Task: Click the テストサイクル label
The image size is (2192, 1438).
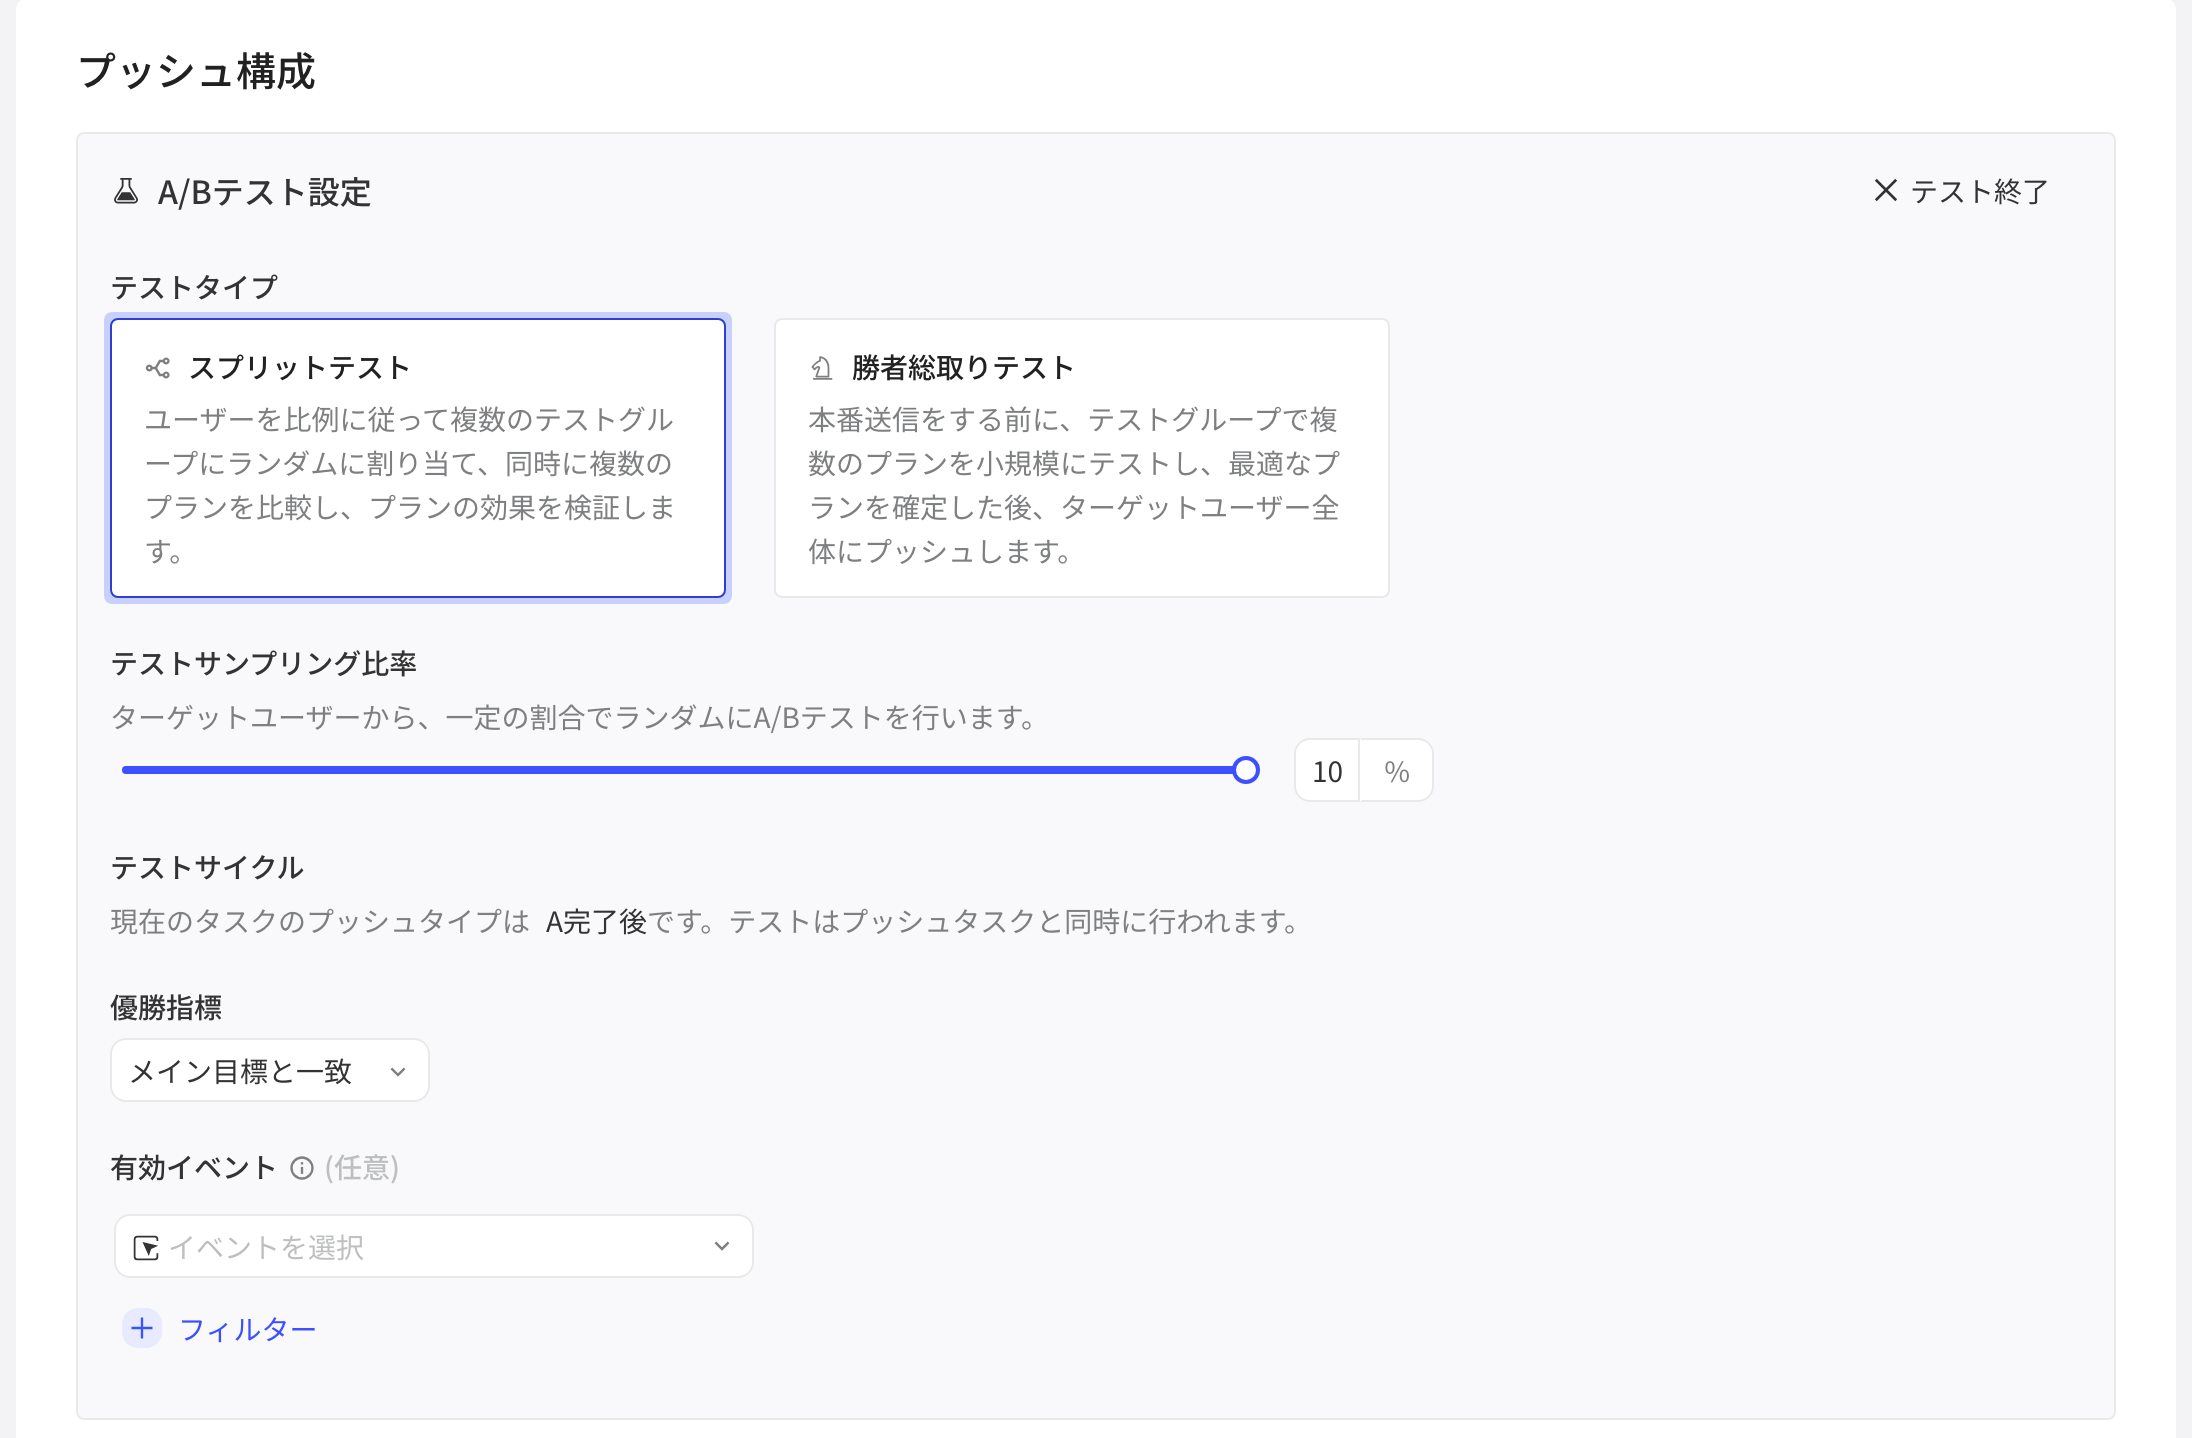Action: coord(207,867)
